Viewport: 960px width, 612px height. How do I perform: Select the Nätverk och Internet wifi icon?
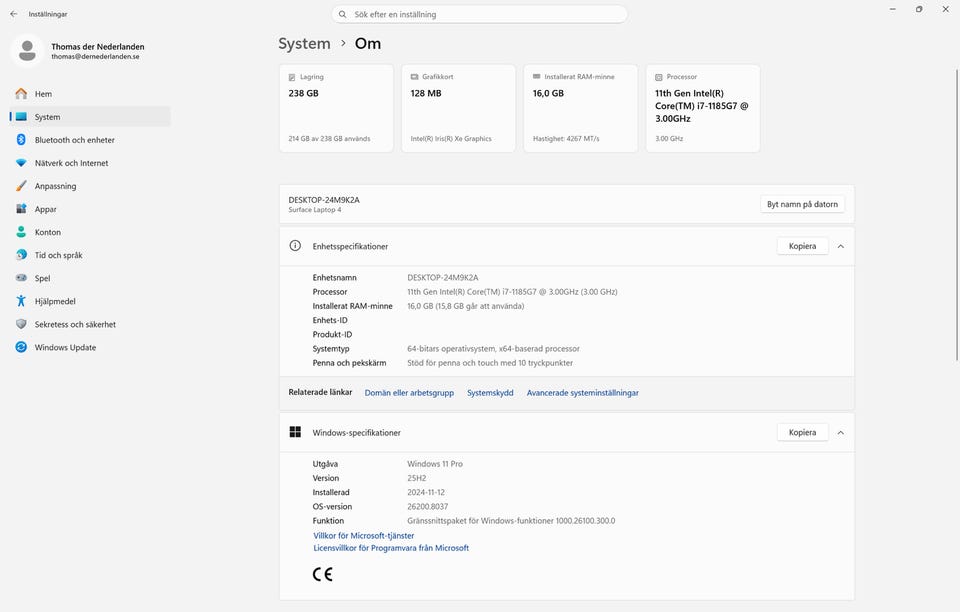tap(21, 163)
